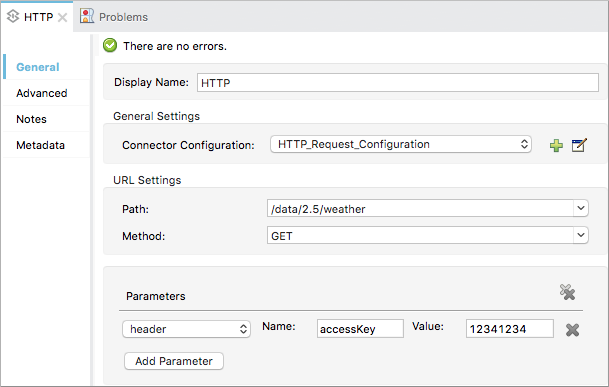Click the Display Name input field

(x=398, y=83)
